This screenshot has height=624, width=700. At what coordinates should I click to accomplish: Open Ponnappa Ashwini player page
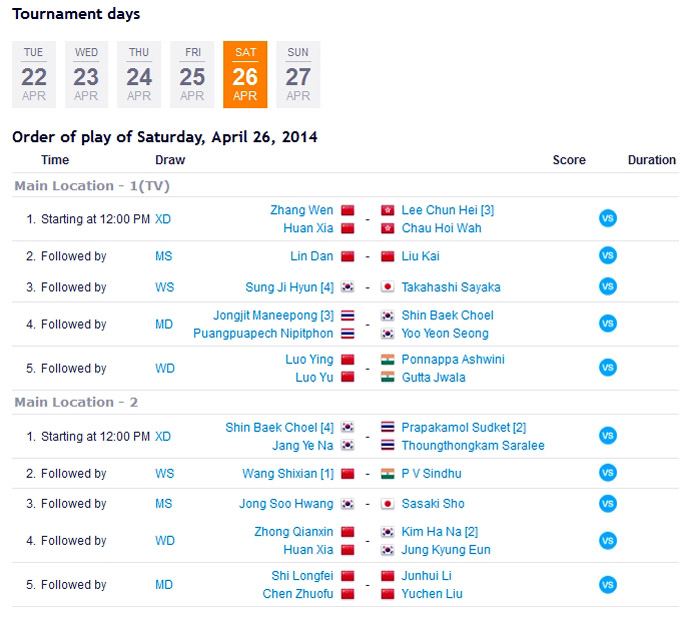coord(453,359)
